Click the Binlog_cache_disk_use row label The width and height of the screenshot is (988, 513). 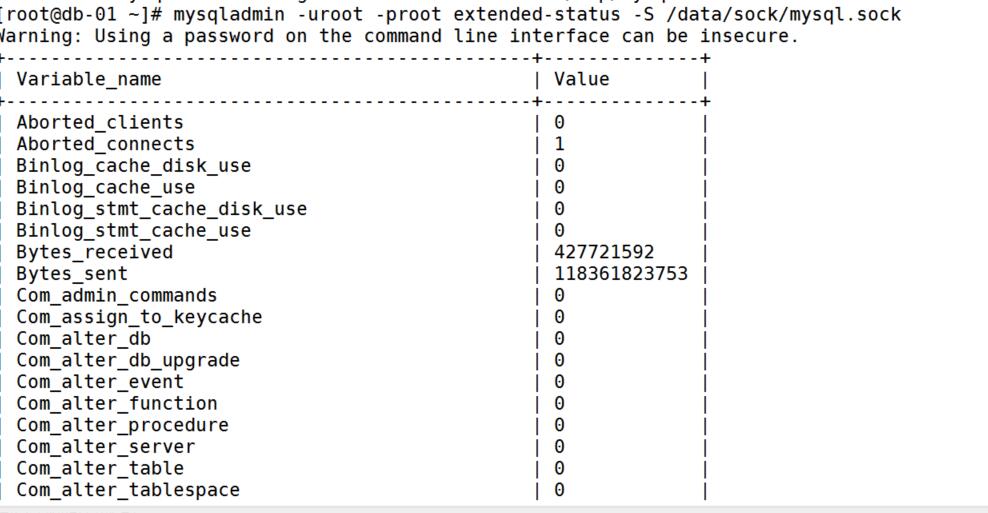(133, 166)
